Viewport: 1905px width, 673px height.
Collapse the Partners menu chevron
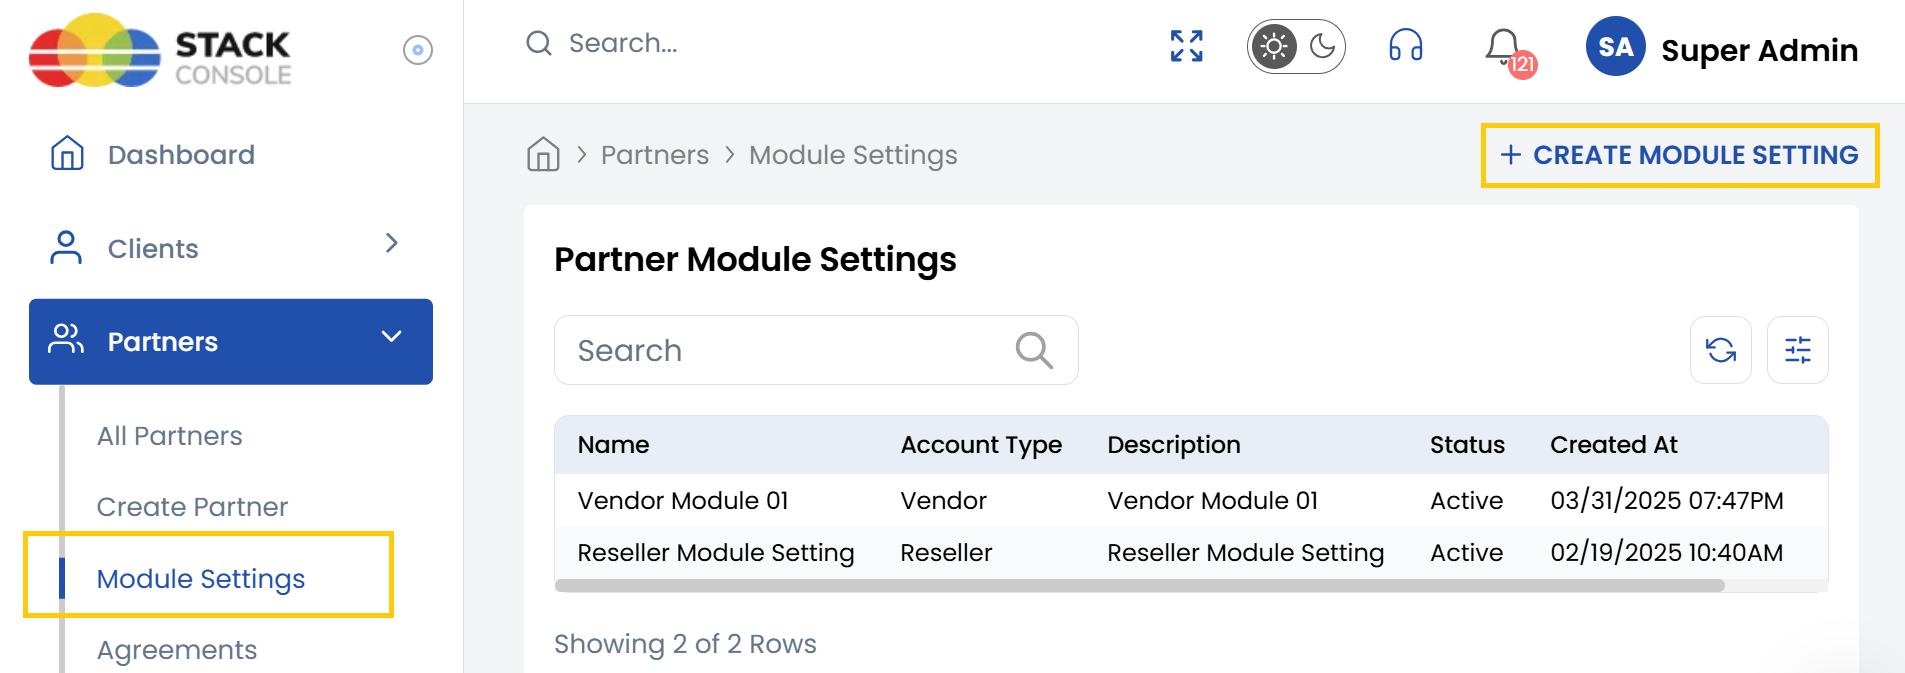(x=391, y=337)
